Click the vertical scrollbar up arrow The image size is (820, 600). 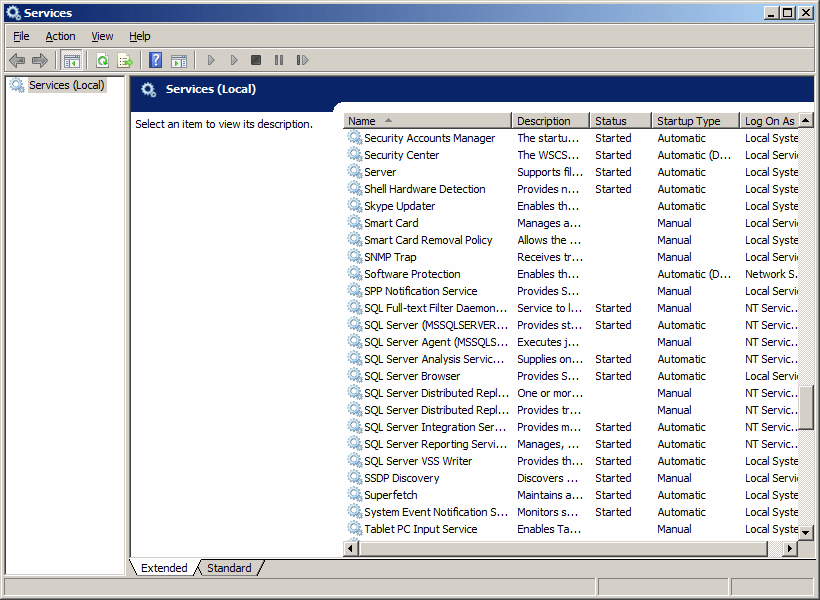(806, 120)
